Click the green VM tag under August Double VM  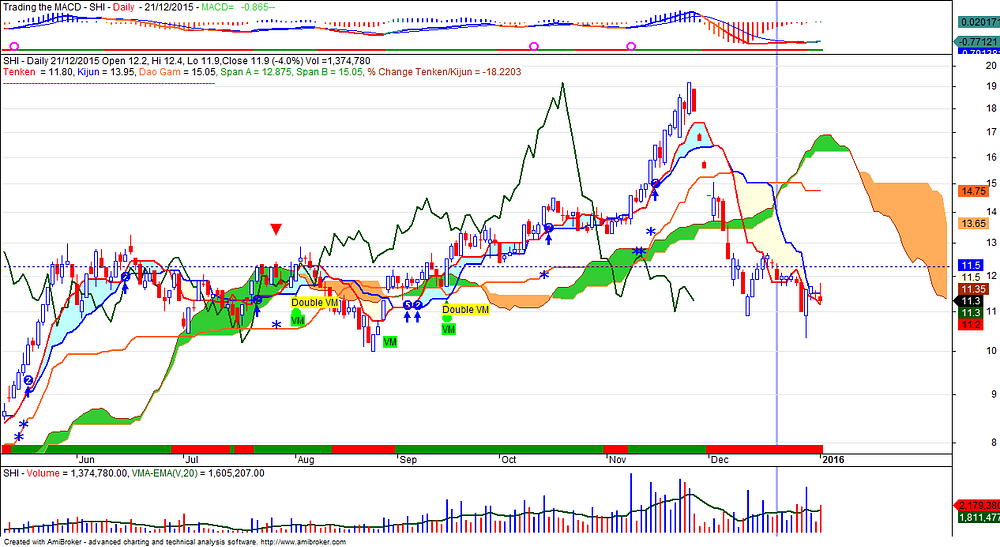[298, 321]
